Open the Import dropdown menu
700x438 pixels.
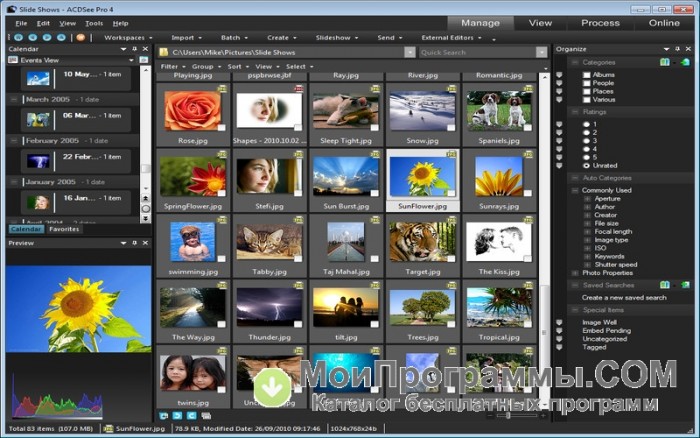point(186,38)
